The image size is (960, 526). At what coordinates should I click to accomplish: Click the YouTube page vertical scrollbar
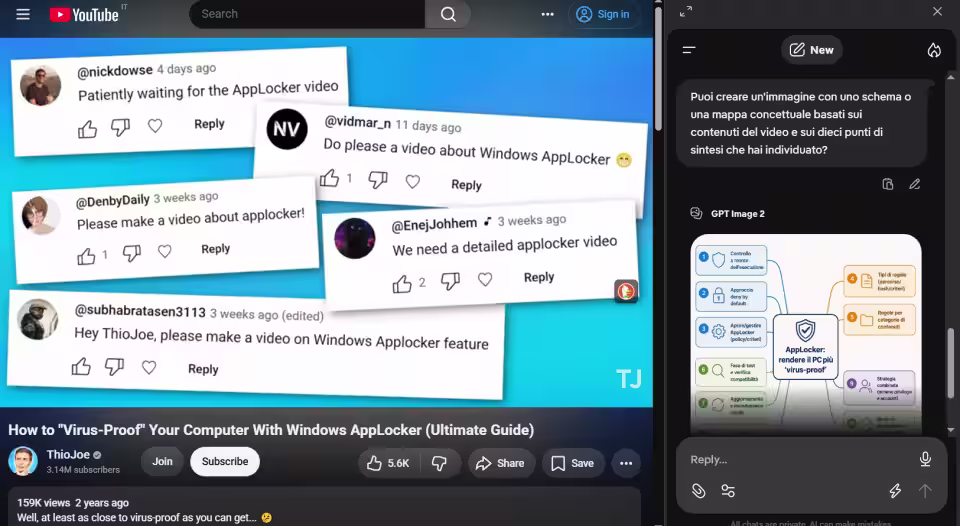658,67
